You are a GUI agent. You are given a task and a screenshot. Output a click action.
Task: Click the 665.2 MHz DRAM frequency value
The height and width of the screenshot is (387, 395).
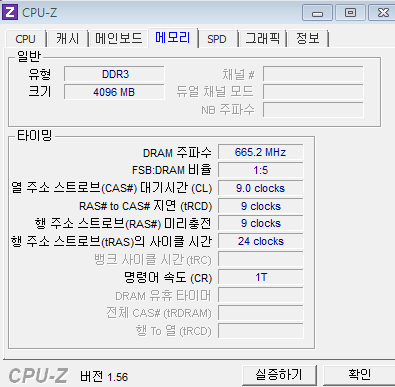point(261,152)
